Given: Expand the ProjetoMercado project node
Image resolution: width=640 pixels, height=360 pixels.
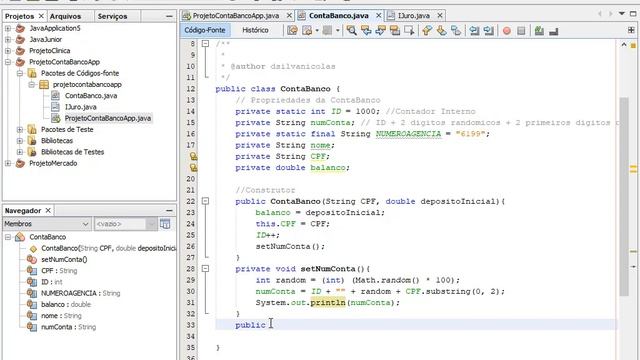Looking at the screenshot, I should click(8, 163).
